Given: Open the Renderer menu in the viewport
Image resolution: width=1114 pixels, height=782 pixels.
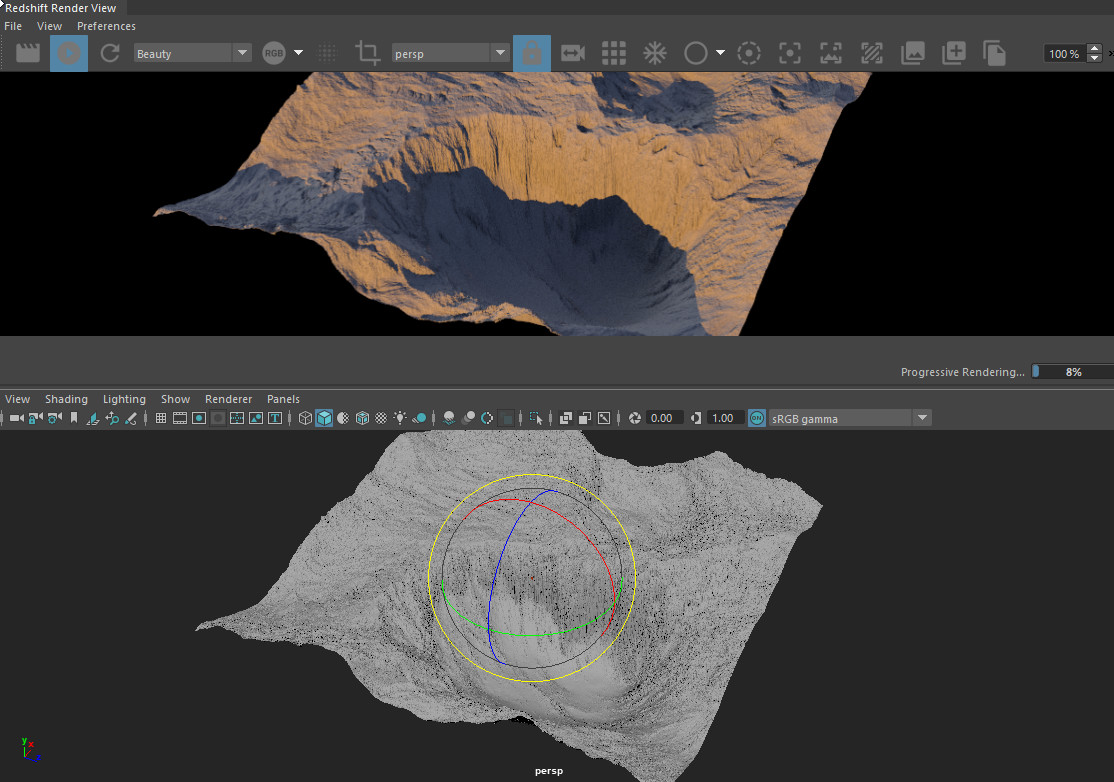Looking at the screenshot, I should point(228,398).
